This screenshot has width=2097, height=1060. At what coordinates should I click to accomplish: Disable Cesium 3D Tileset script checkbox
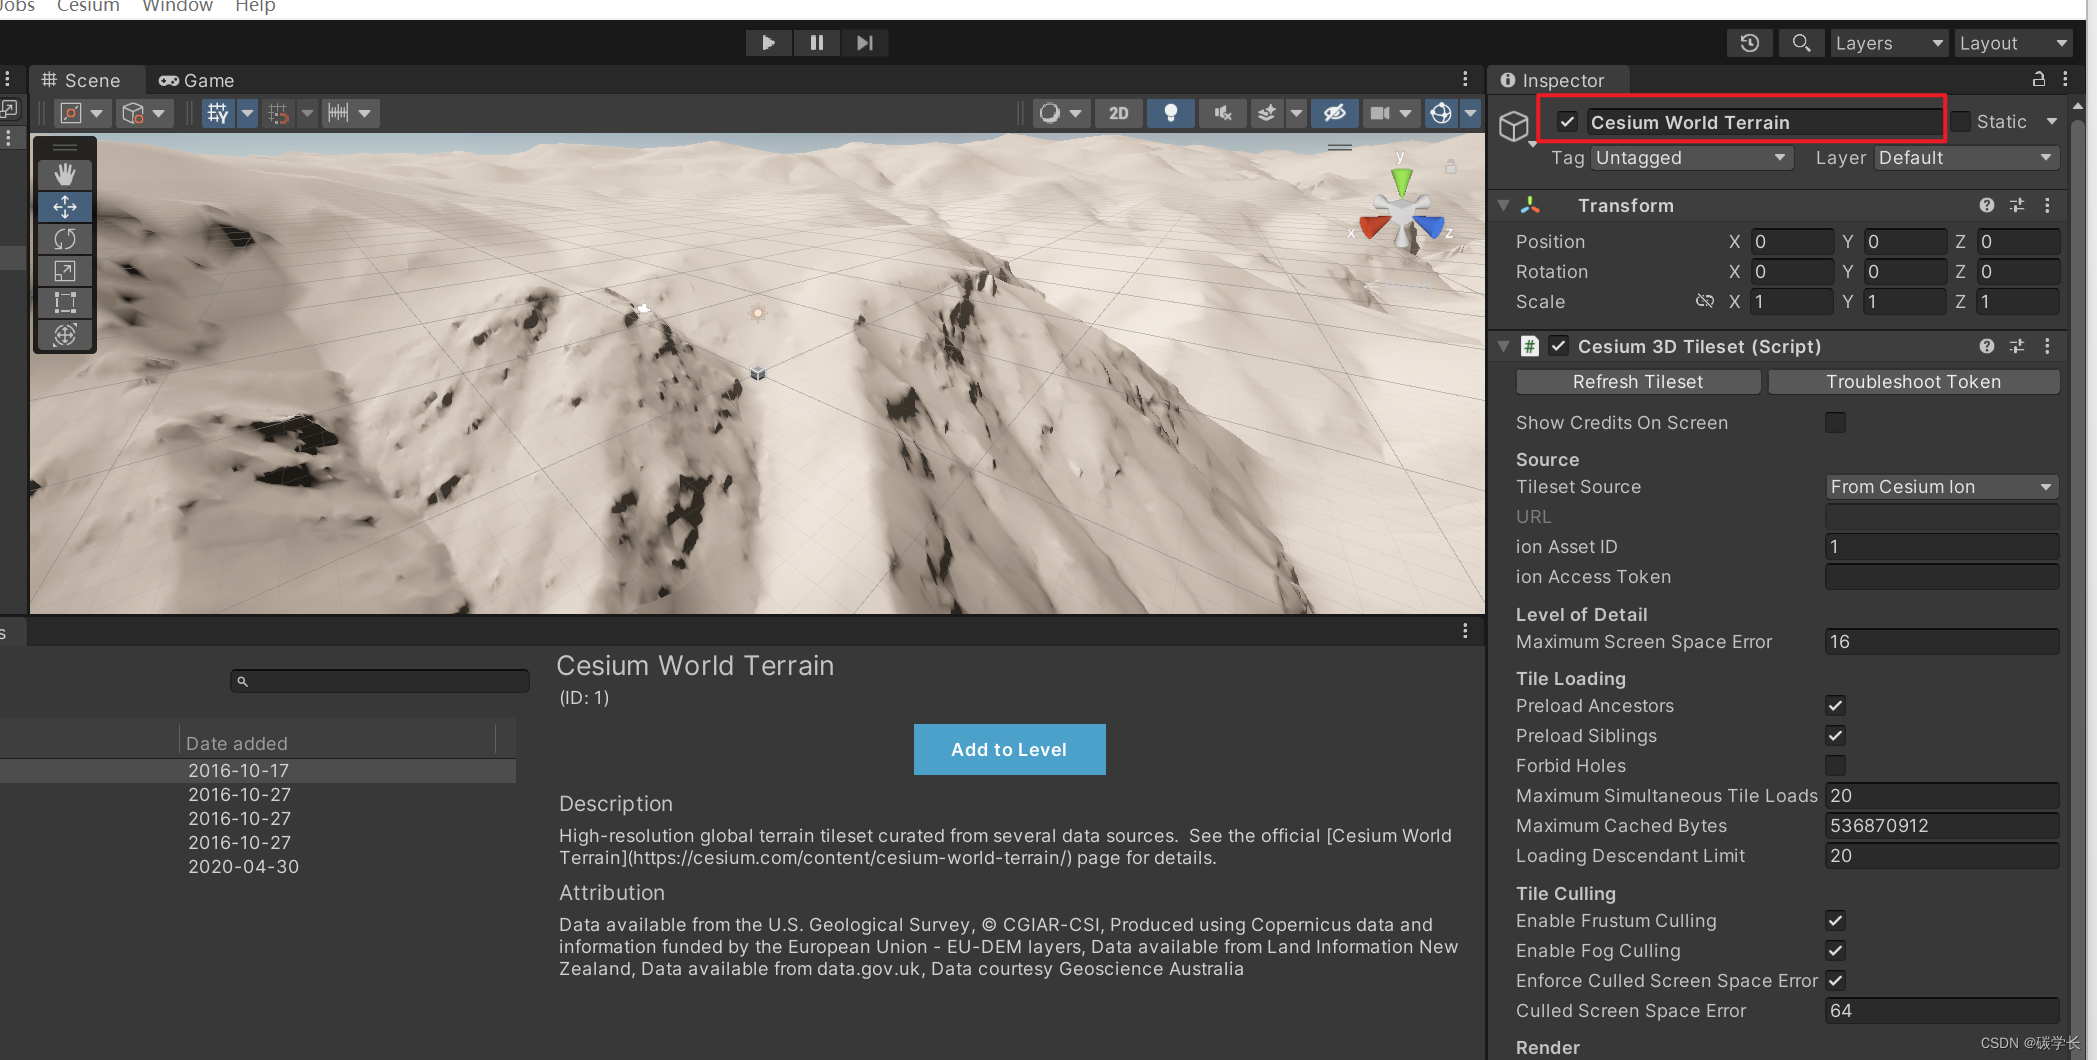click(1558, 346)
